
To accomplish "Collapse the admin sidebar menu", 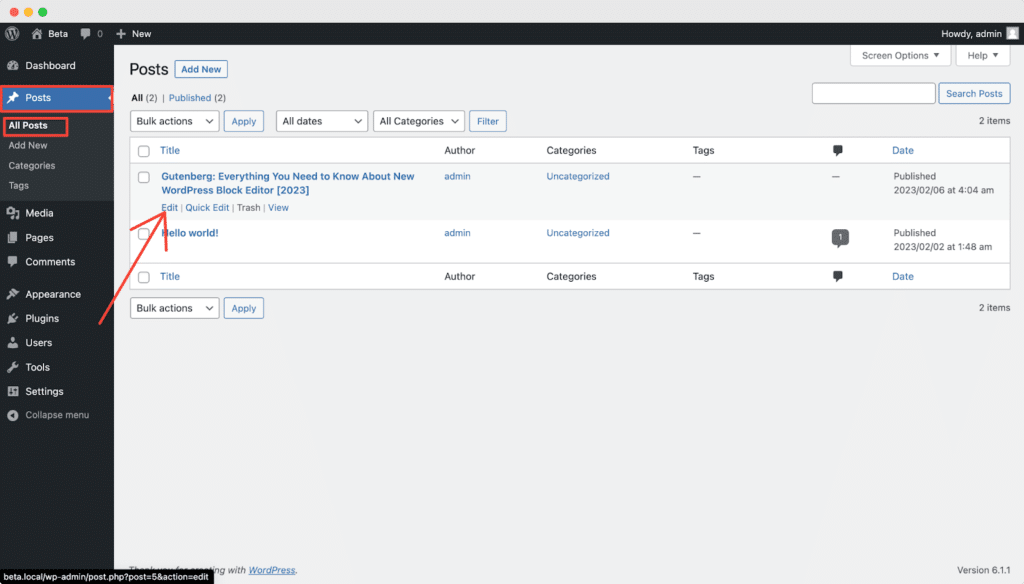I will pos(55,415).
